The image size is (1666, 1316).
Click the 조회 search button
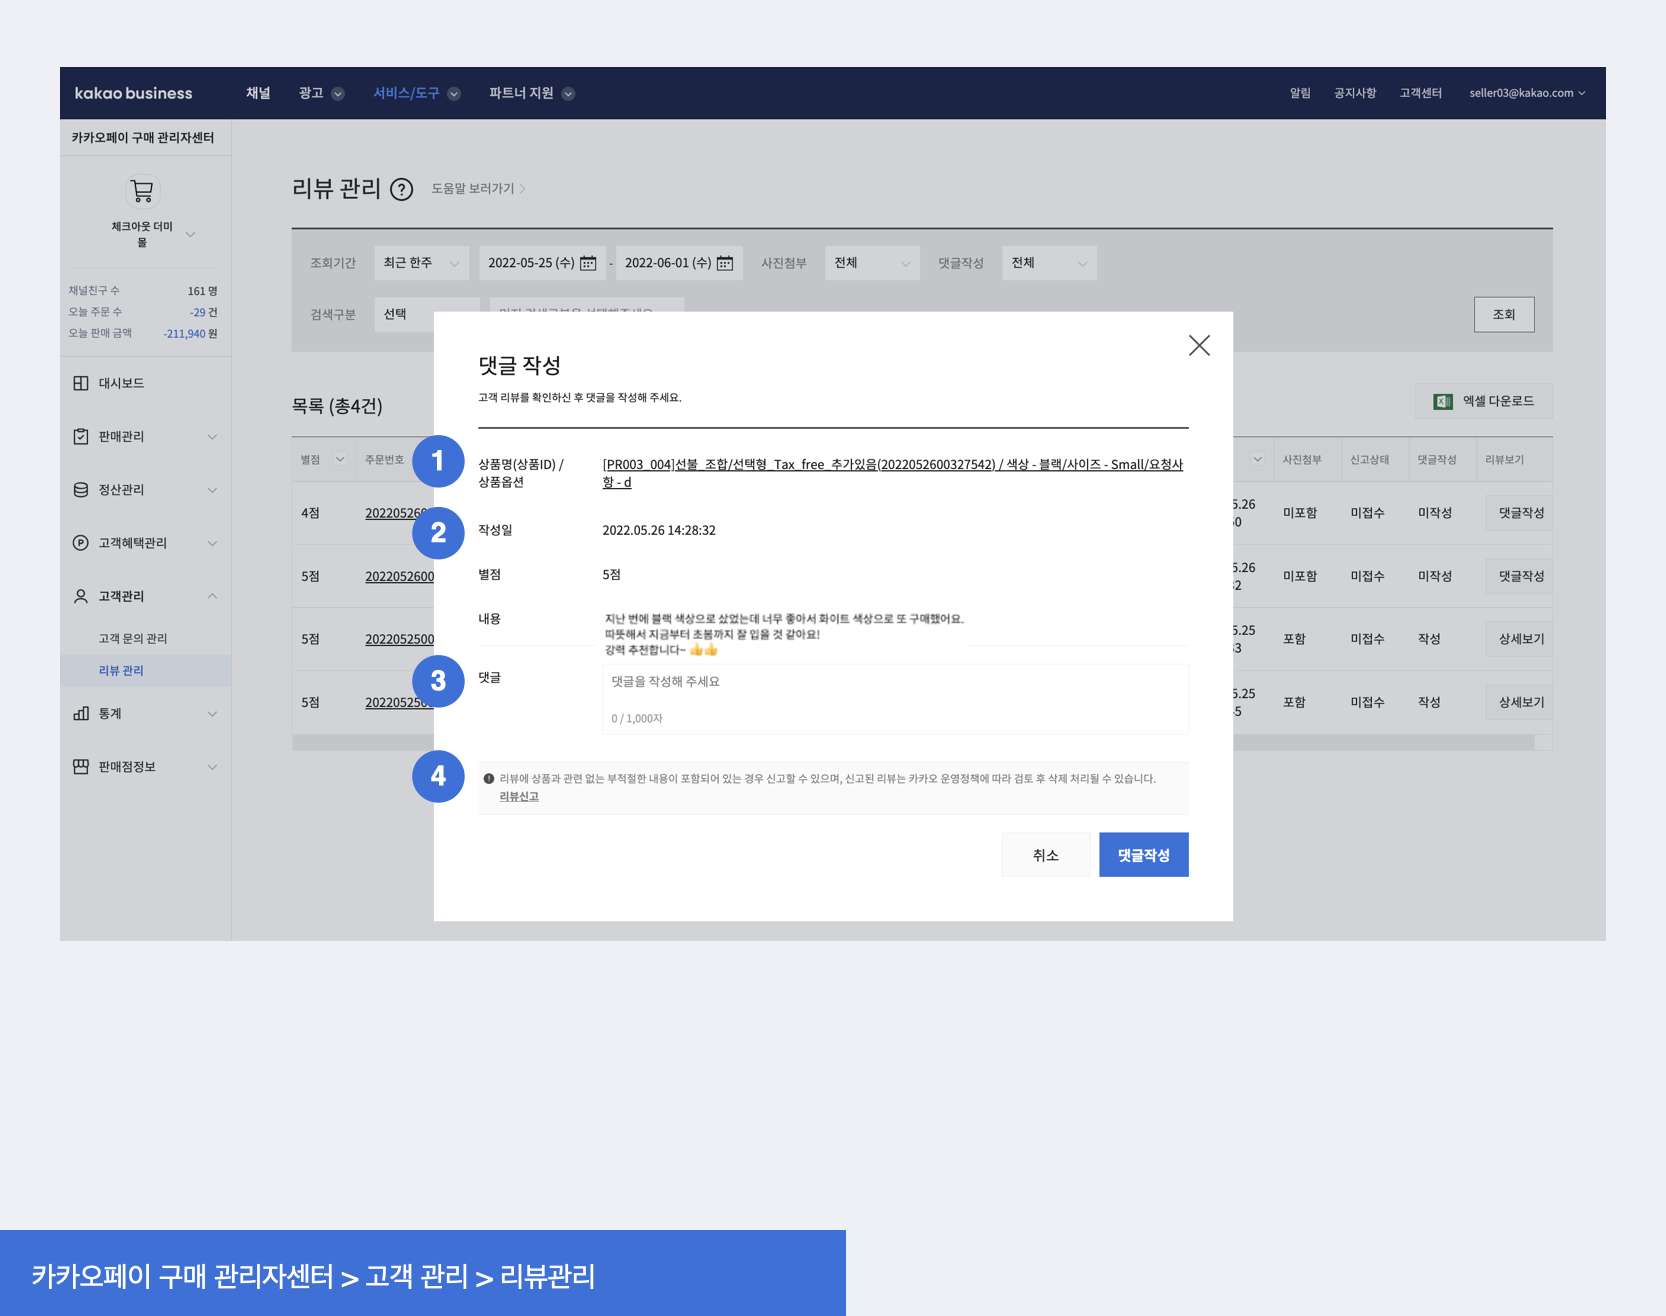point(1504,314)
